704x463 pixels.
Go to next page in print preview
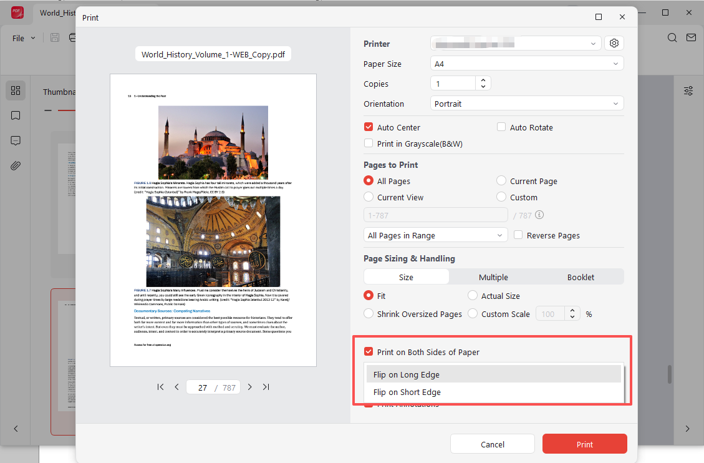coord(250,387)
